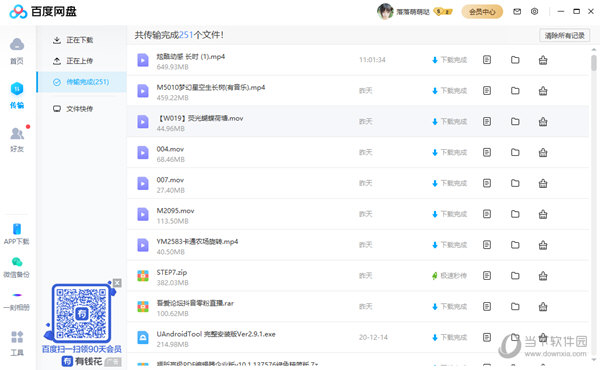Clear the record for the 100.62MB rar
Image resolution: width=600 pixels, height=370 pixels.
[x=543, y=306]
